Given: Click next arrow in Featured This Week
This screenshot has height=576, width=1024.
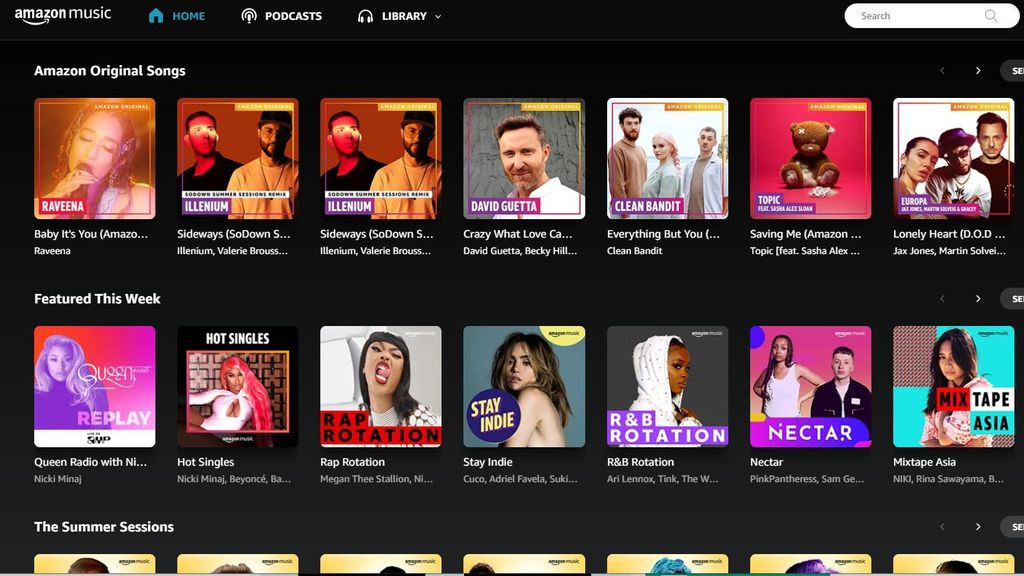Looking at the screenshot, I should coord(978,299).
